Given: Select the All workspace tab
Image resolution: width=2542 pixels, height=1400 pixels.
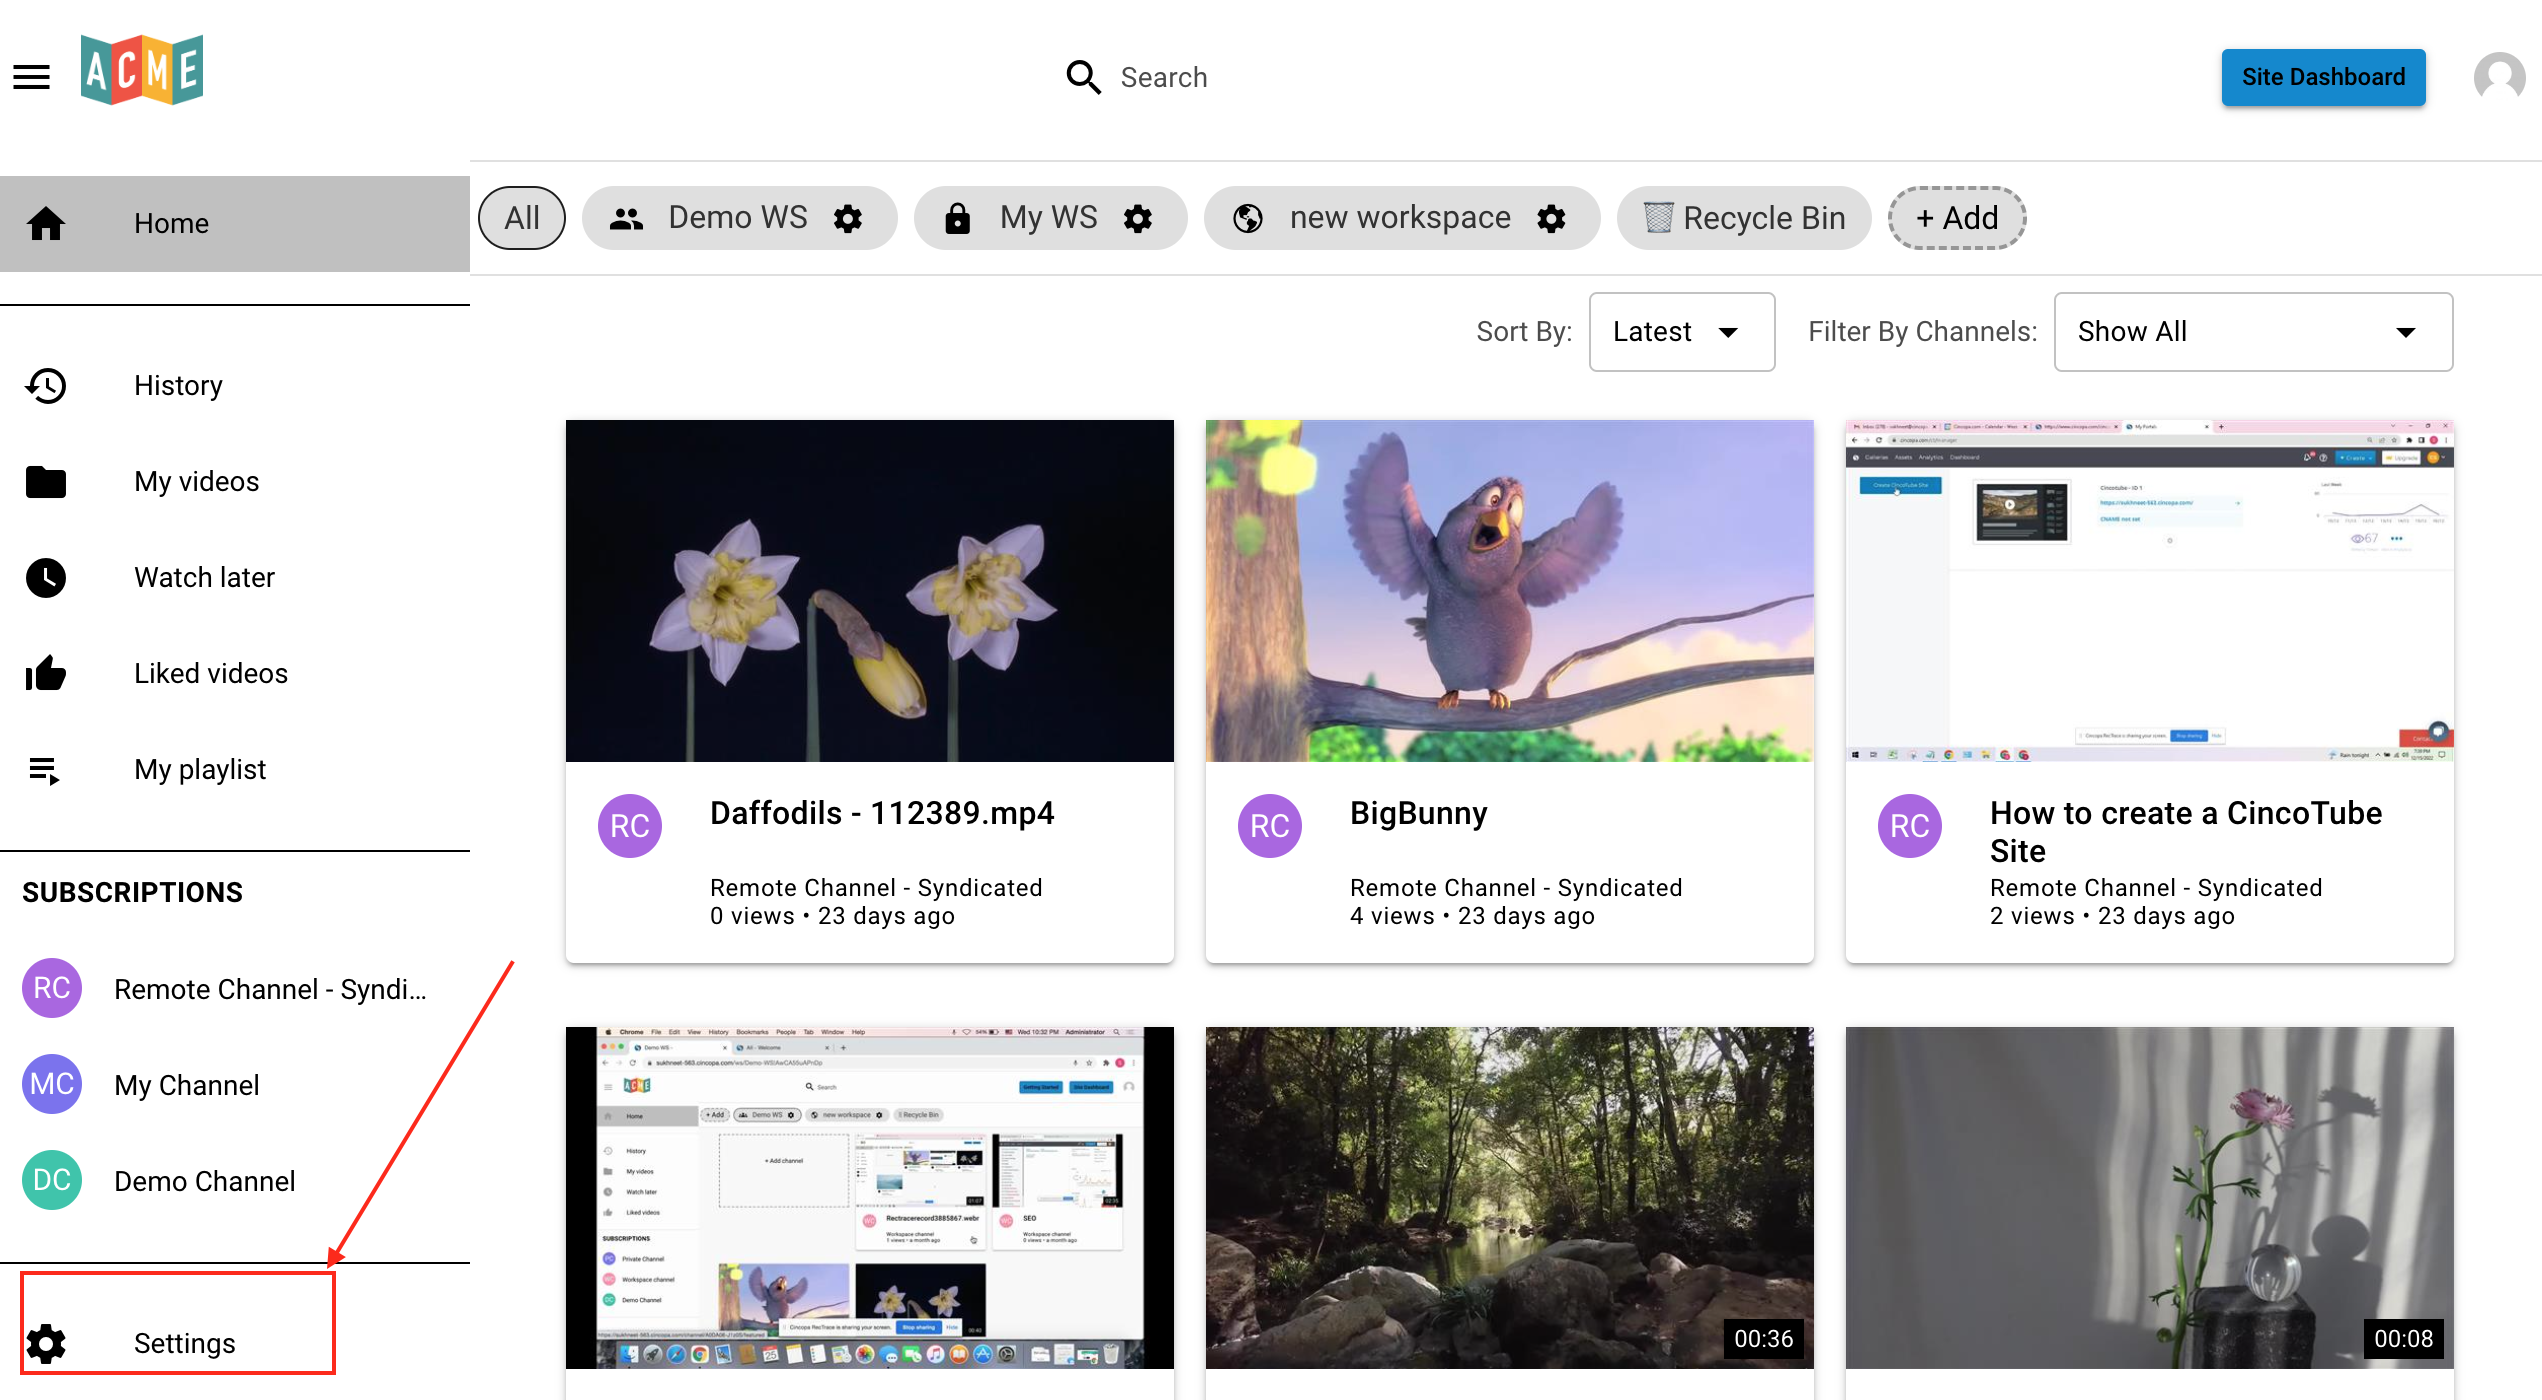Looking at the screenshot, I should pos(521,218).
